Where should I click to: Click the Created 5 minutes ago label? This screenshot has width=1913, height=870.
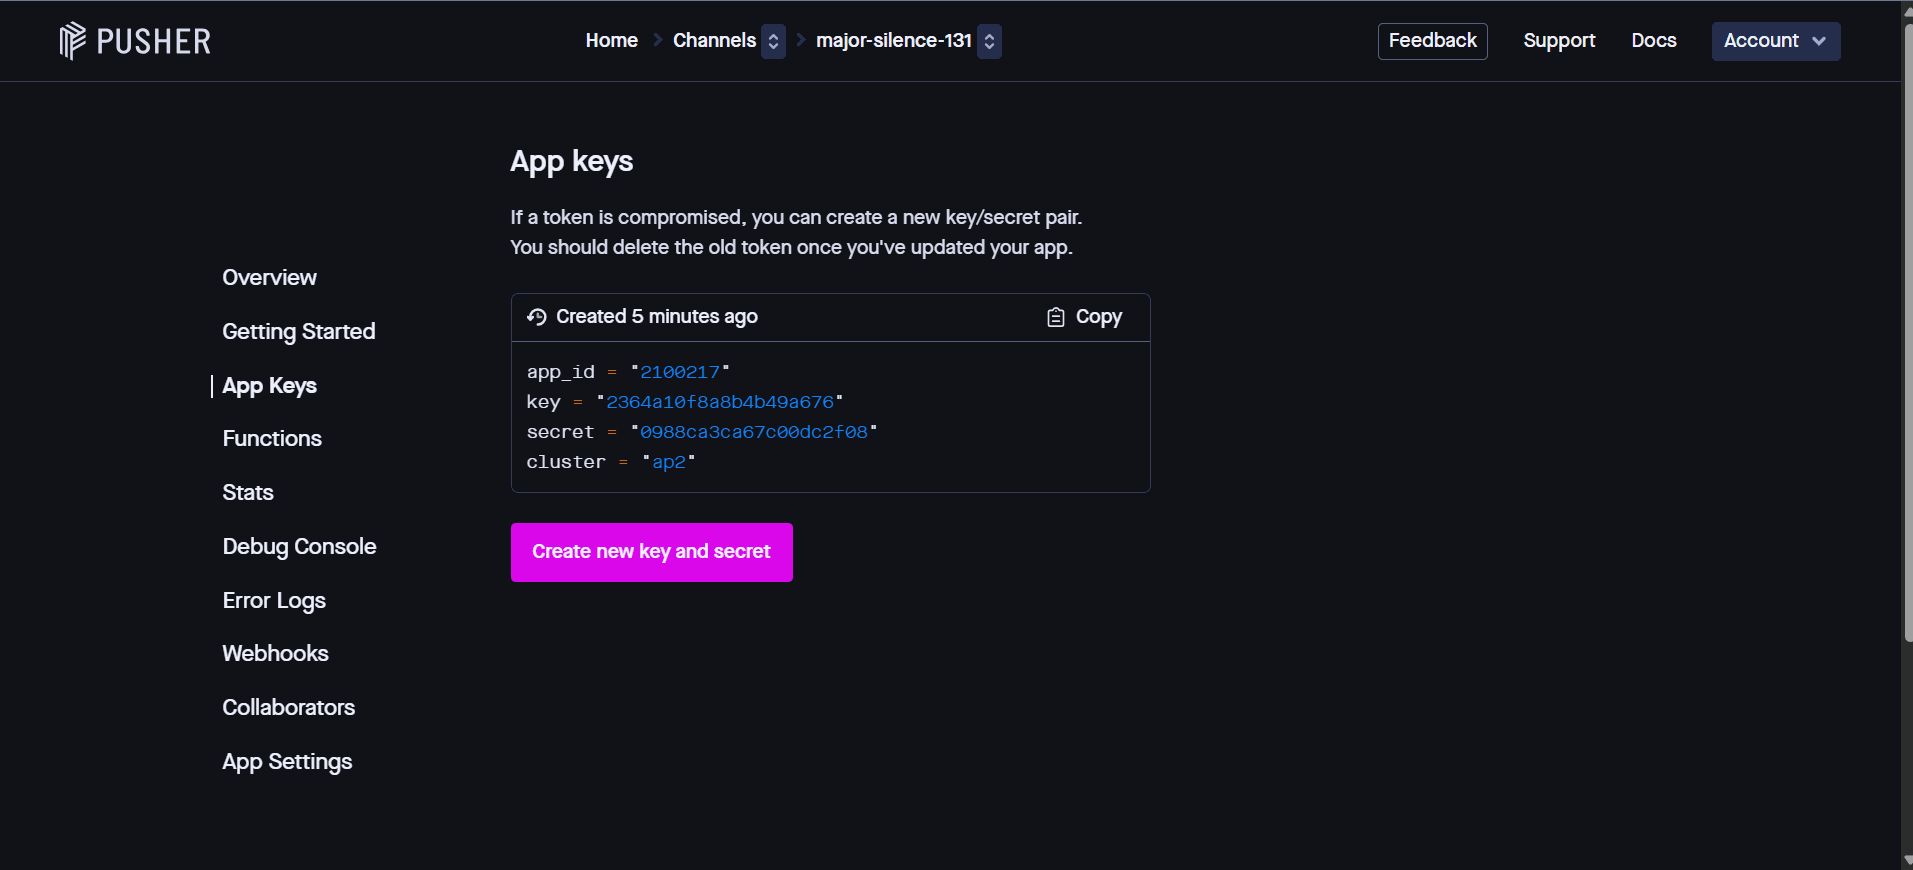click(657, 317)
